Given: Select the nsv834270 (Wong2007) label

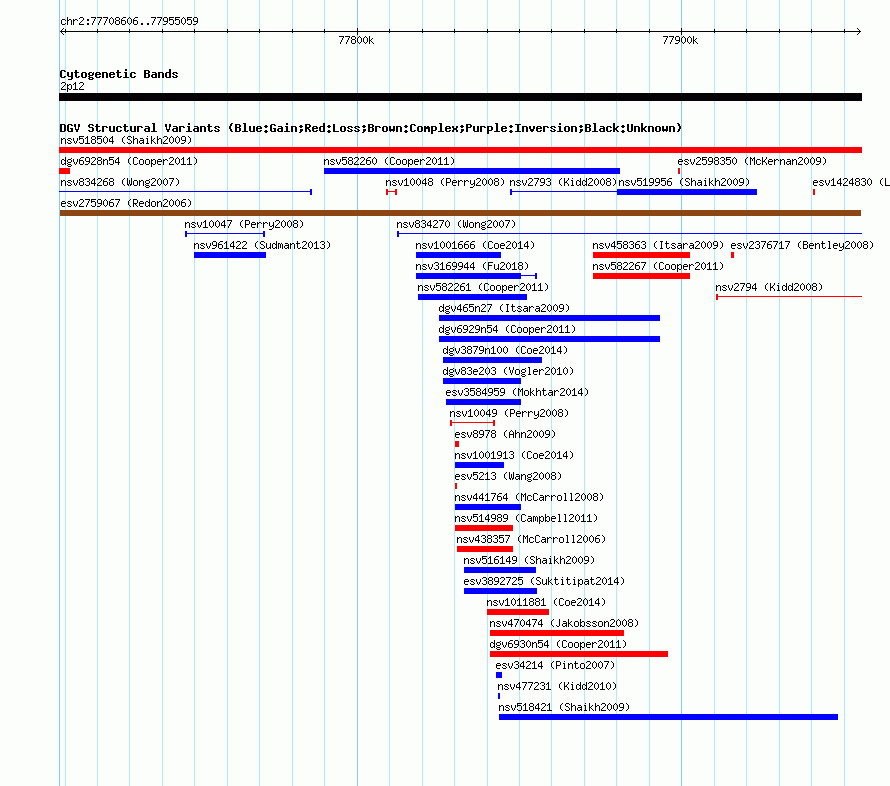Looking at the screenshot, I should click(456, 224).
